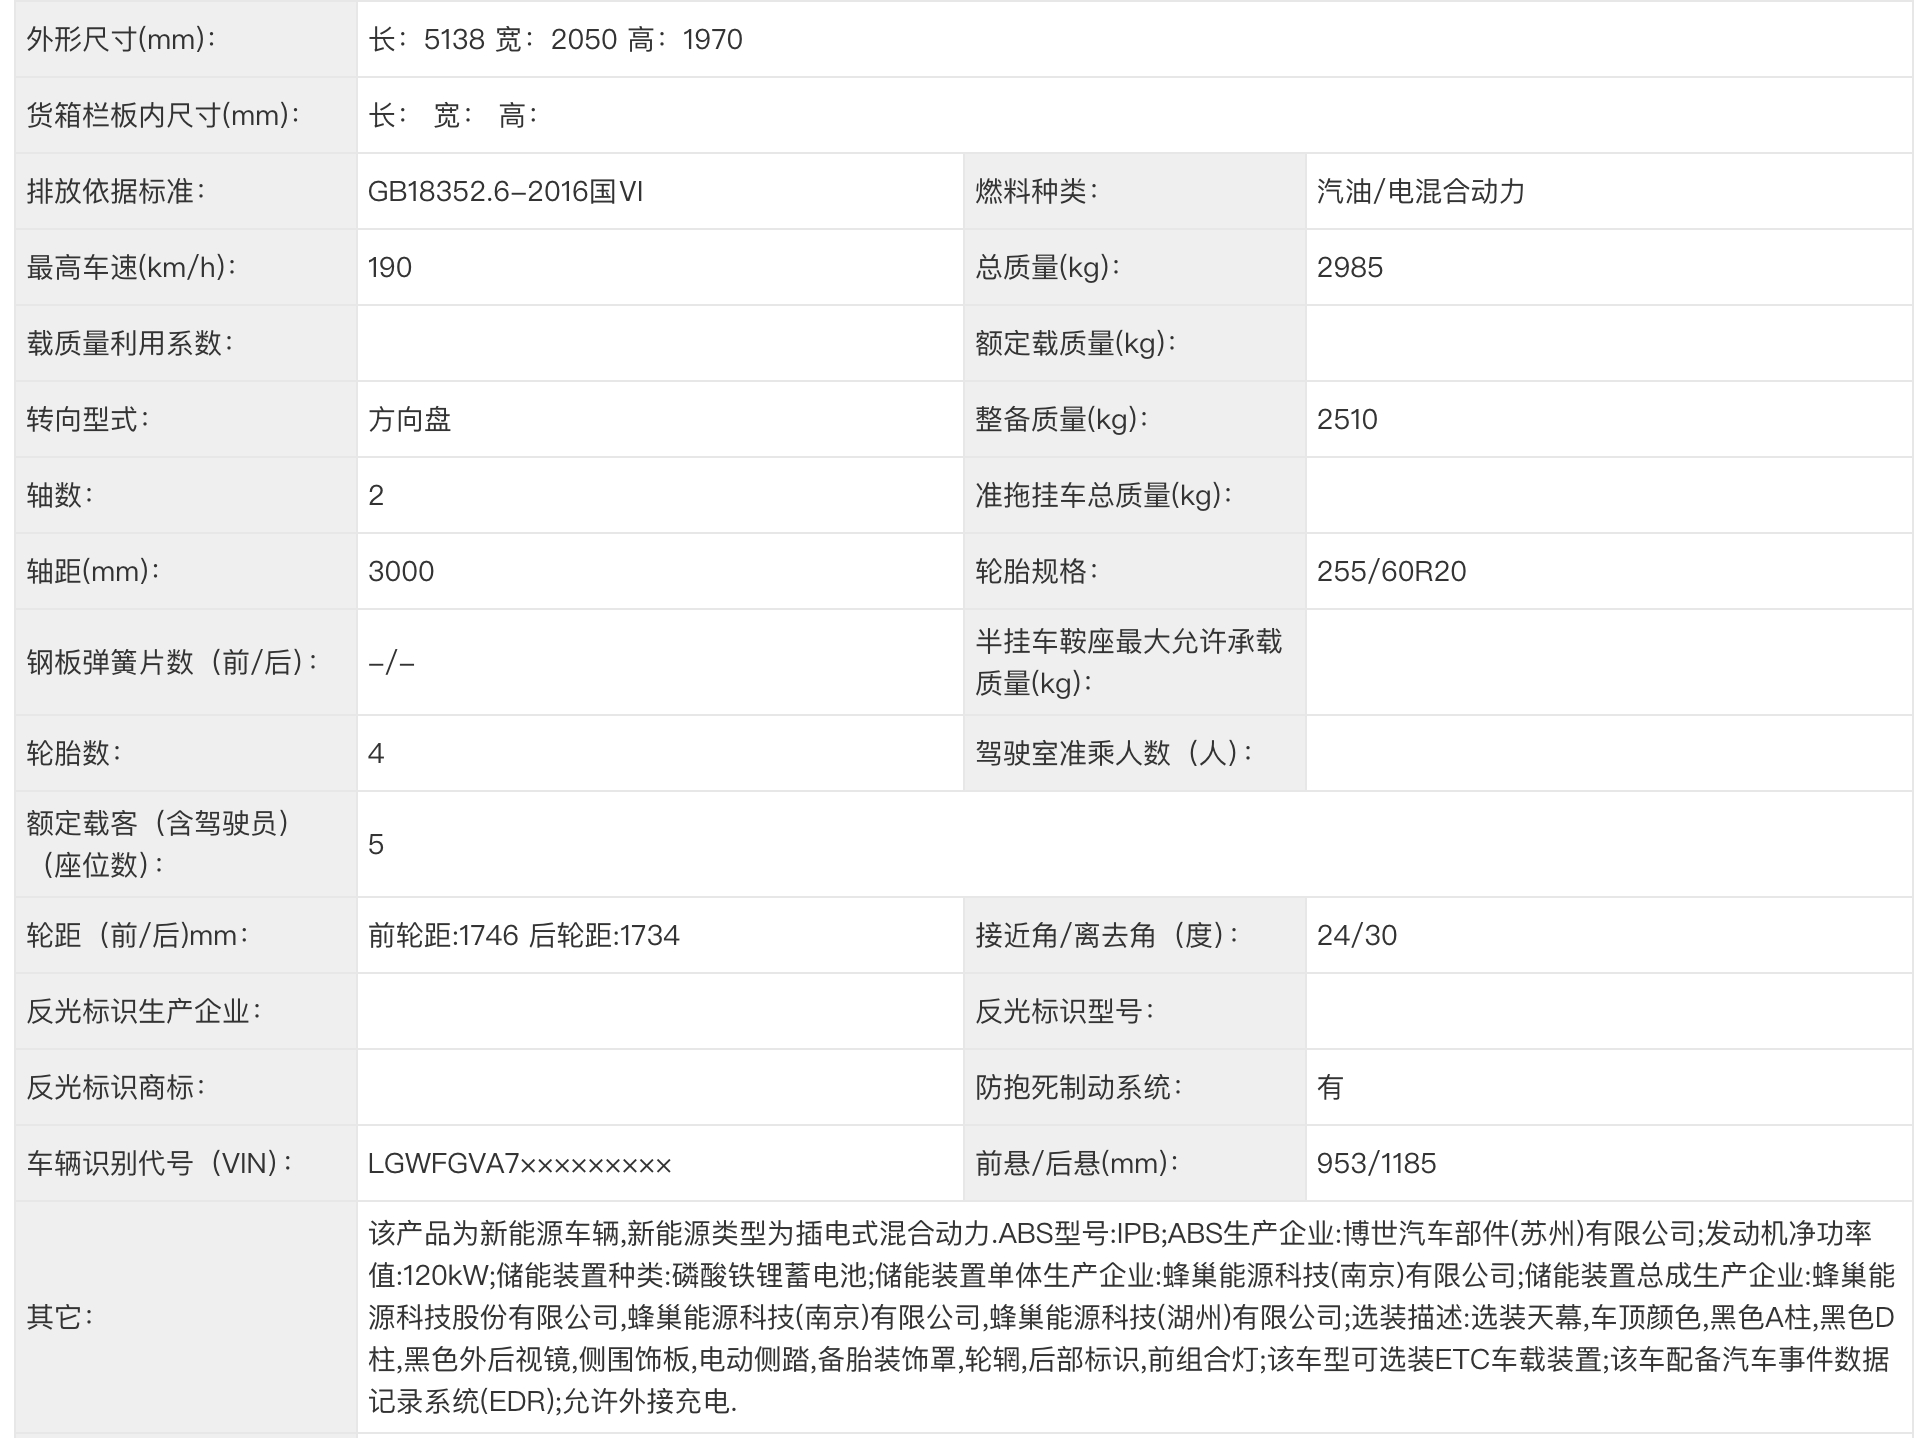The image size is (1930, 1438).
Task: Click the 其它 description paragraph text
Action: (x=1130, y=1316)
